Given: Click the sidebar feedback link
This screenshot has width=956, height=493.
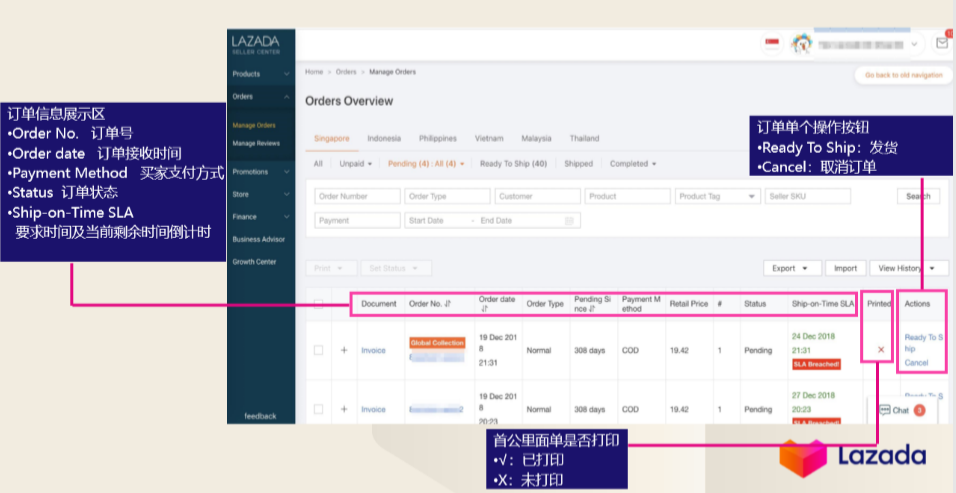Looking at the screenshot, I should coord(260,416).
